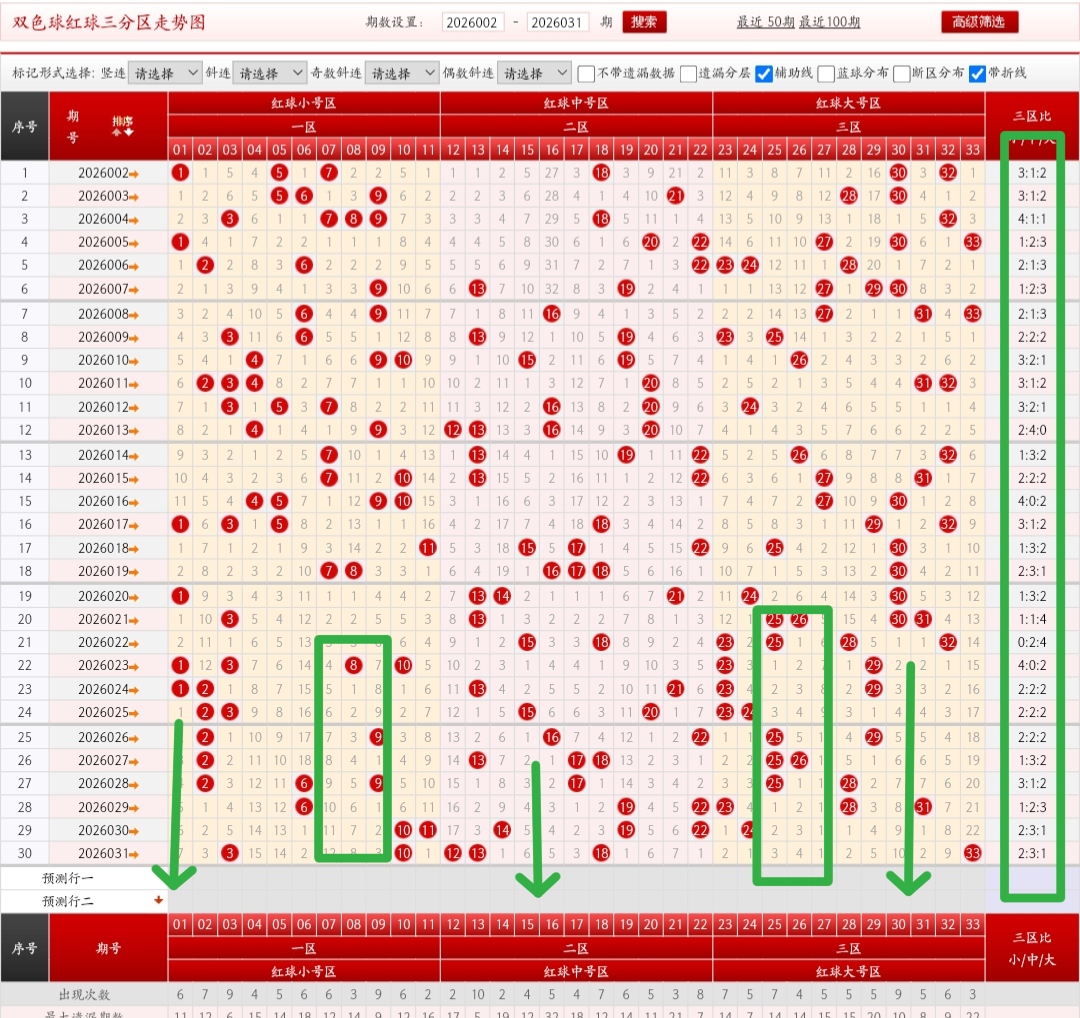Click the 预测行二 row label

pos(68,901)
